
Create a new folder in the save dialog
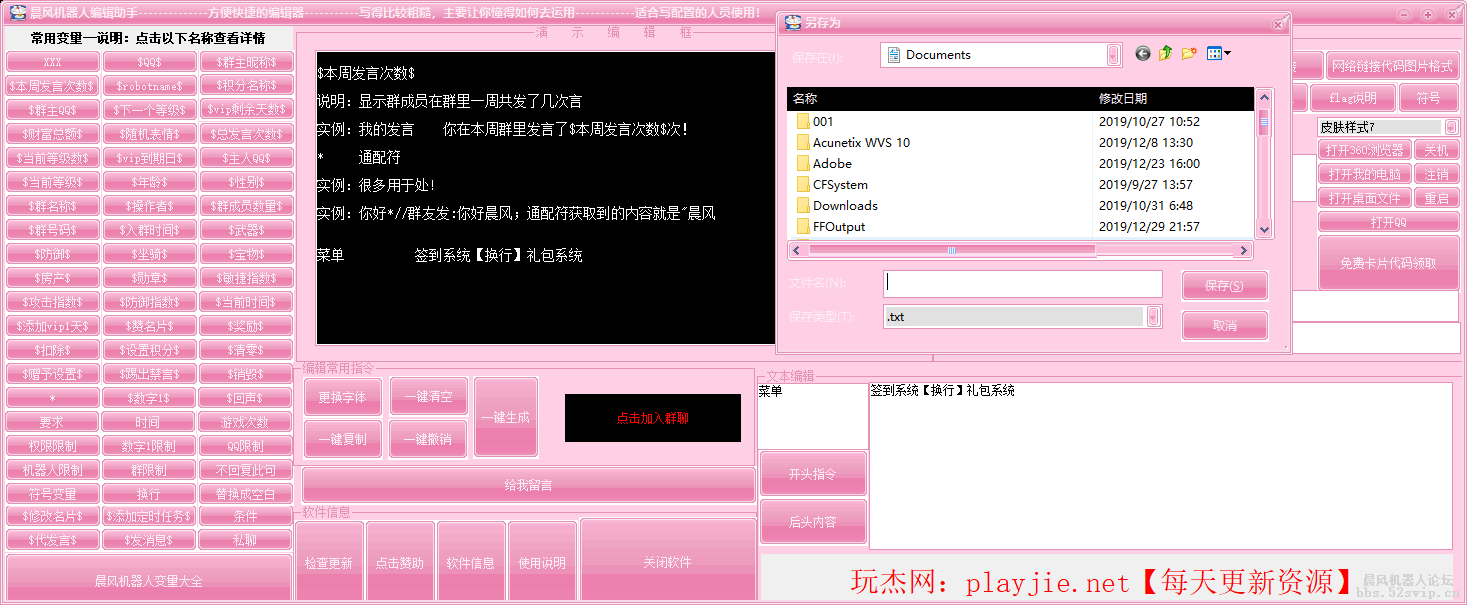click(1189, 54)
